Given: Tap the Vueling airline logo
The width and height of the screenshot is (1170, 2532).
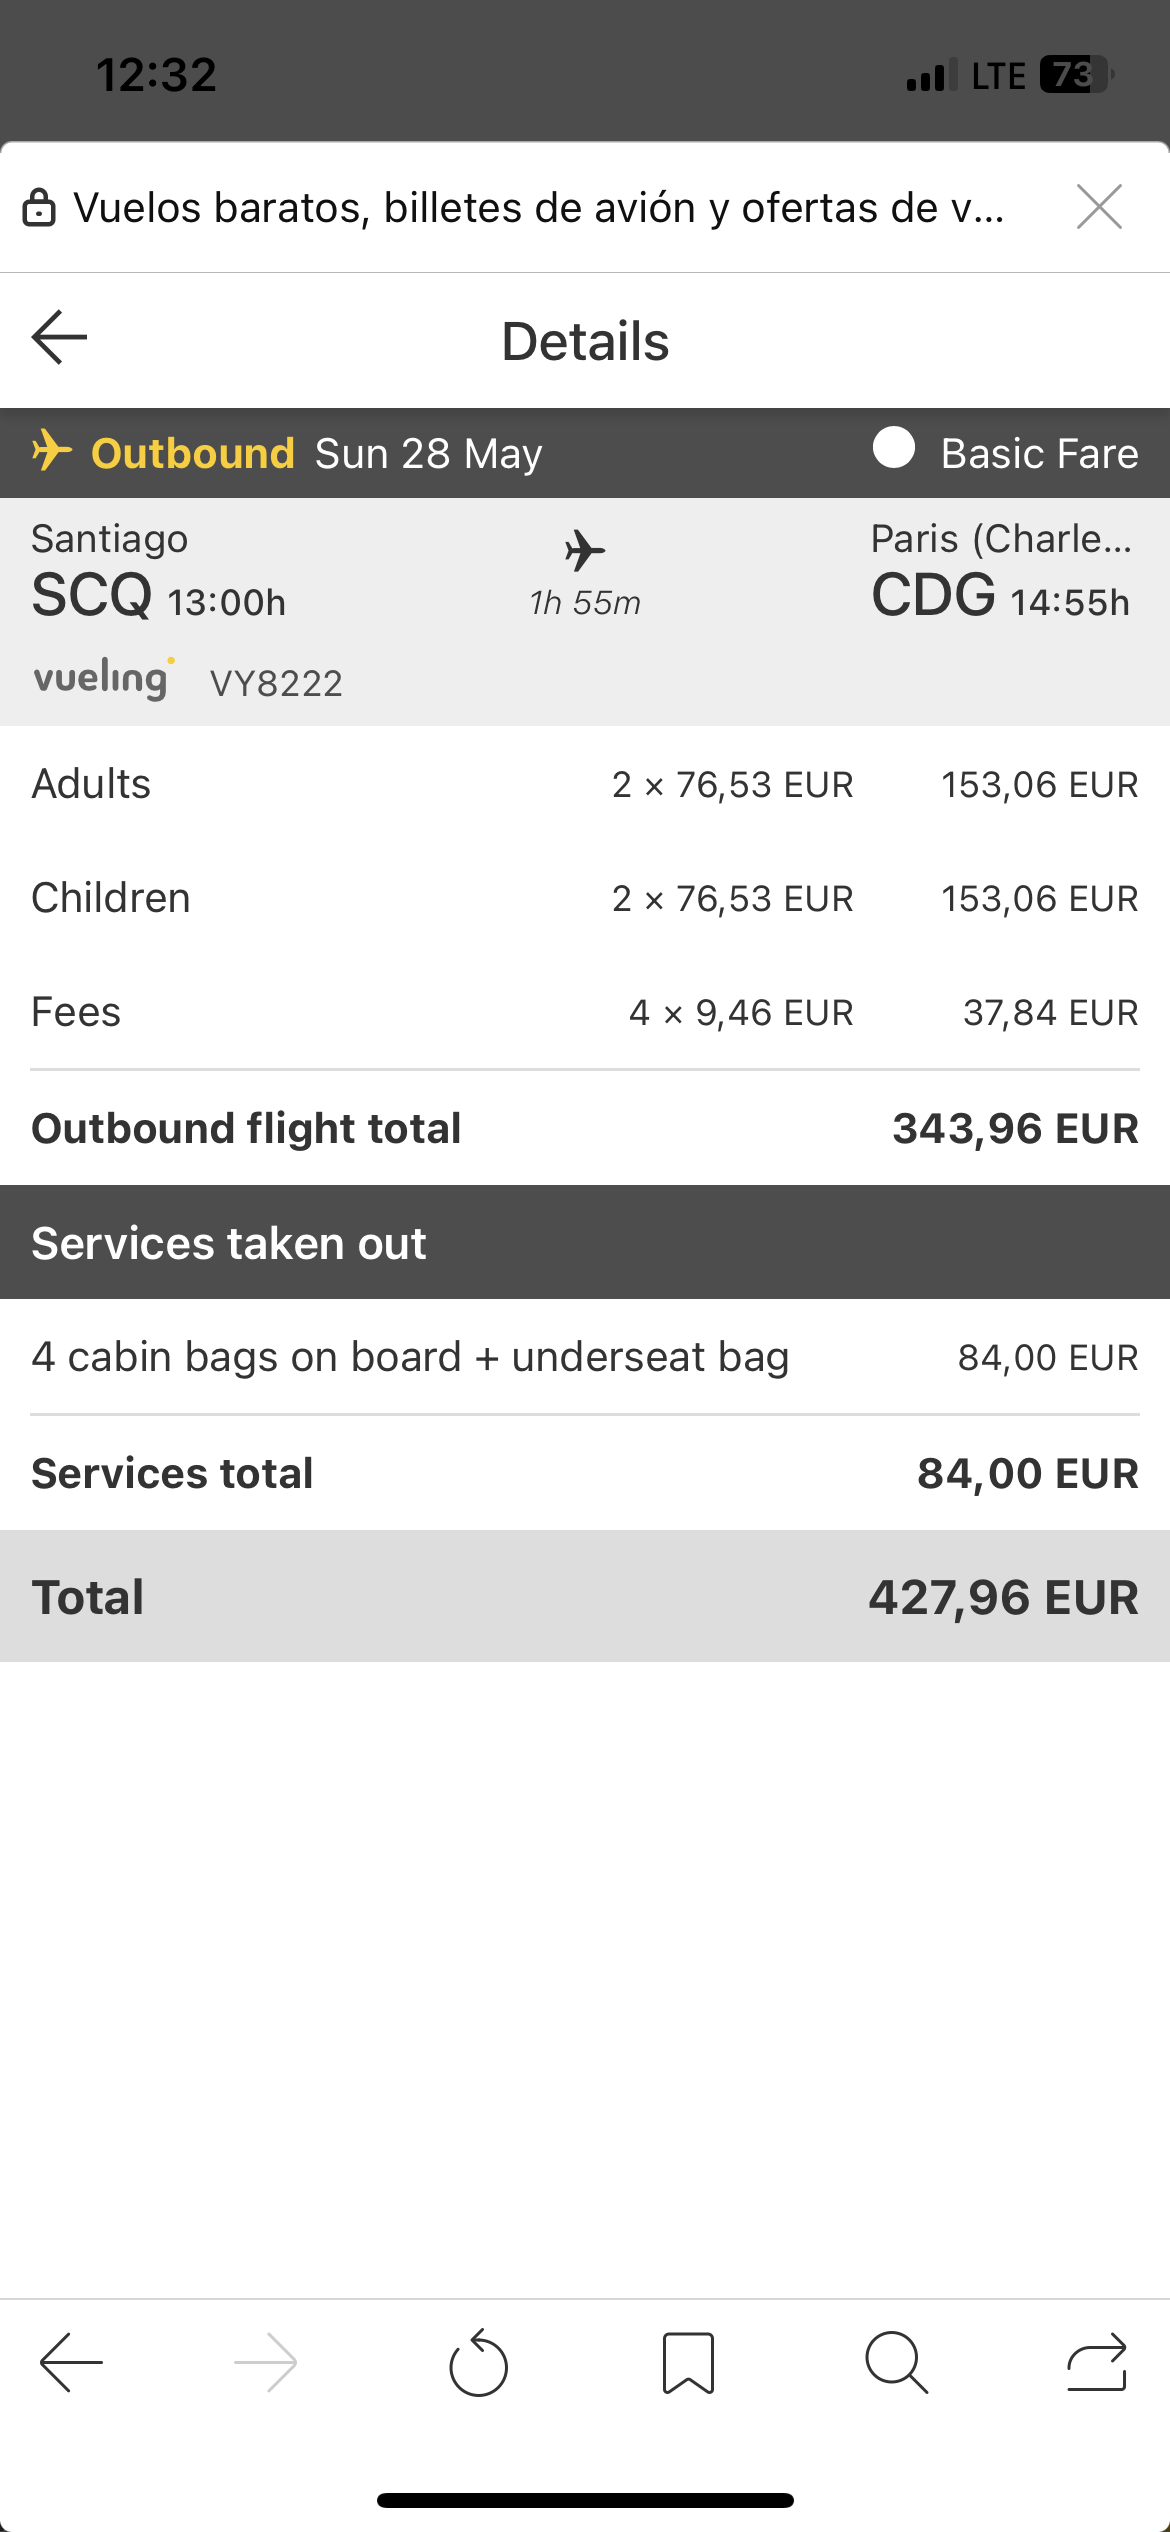Looking at the screenshot, I should pyautogui.click(x=104, y=679).
